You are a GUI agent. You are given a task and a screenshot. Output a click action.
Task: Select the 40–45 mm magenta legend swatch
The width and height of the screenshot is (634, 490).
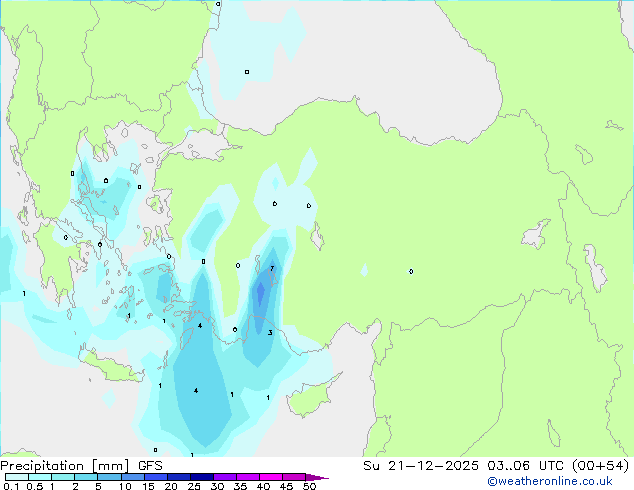(x=271, y=477)
